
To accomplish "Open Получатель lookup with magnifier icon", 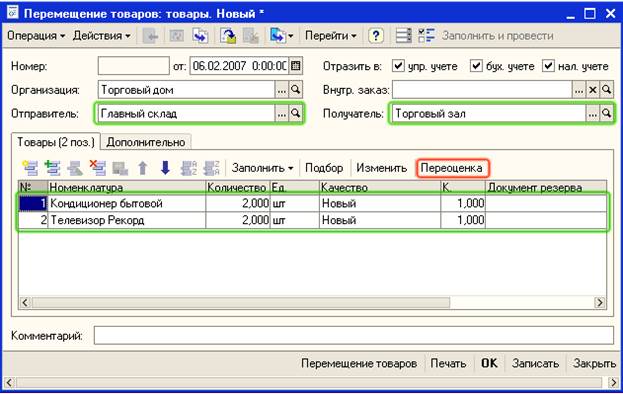I will click(x=606, y=114).
